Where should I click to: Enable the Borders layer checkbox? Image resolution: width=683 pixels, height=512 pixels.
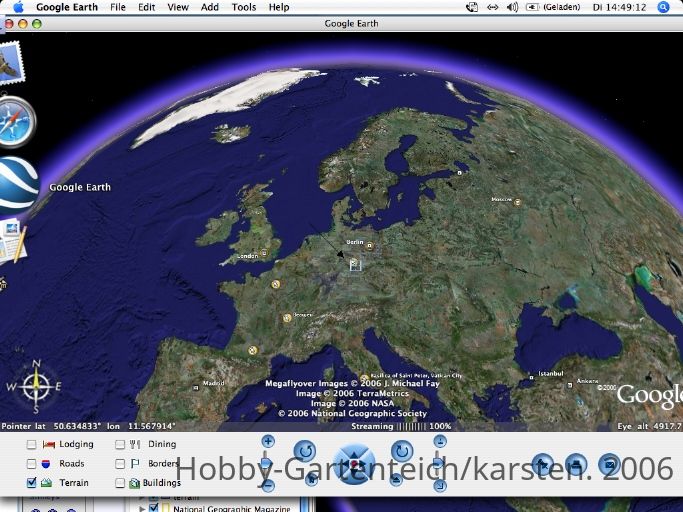coord(120,464)
